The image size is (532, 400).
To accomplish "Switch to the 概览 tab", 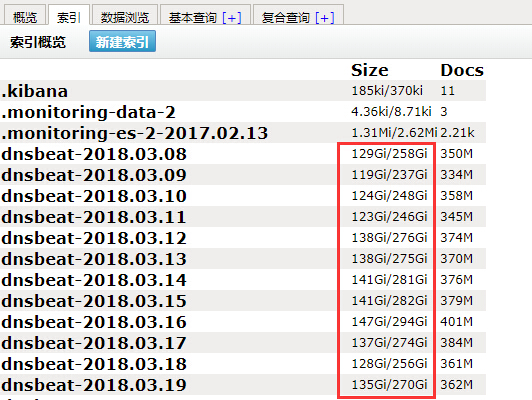I will 25,17.
